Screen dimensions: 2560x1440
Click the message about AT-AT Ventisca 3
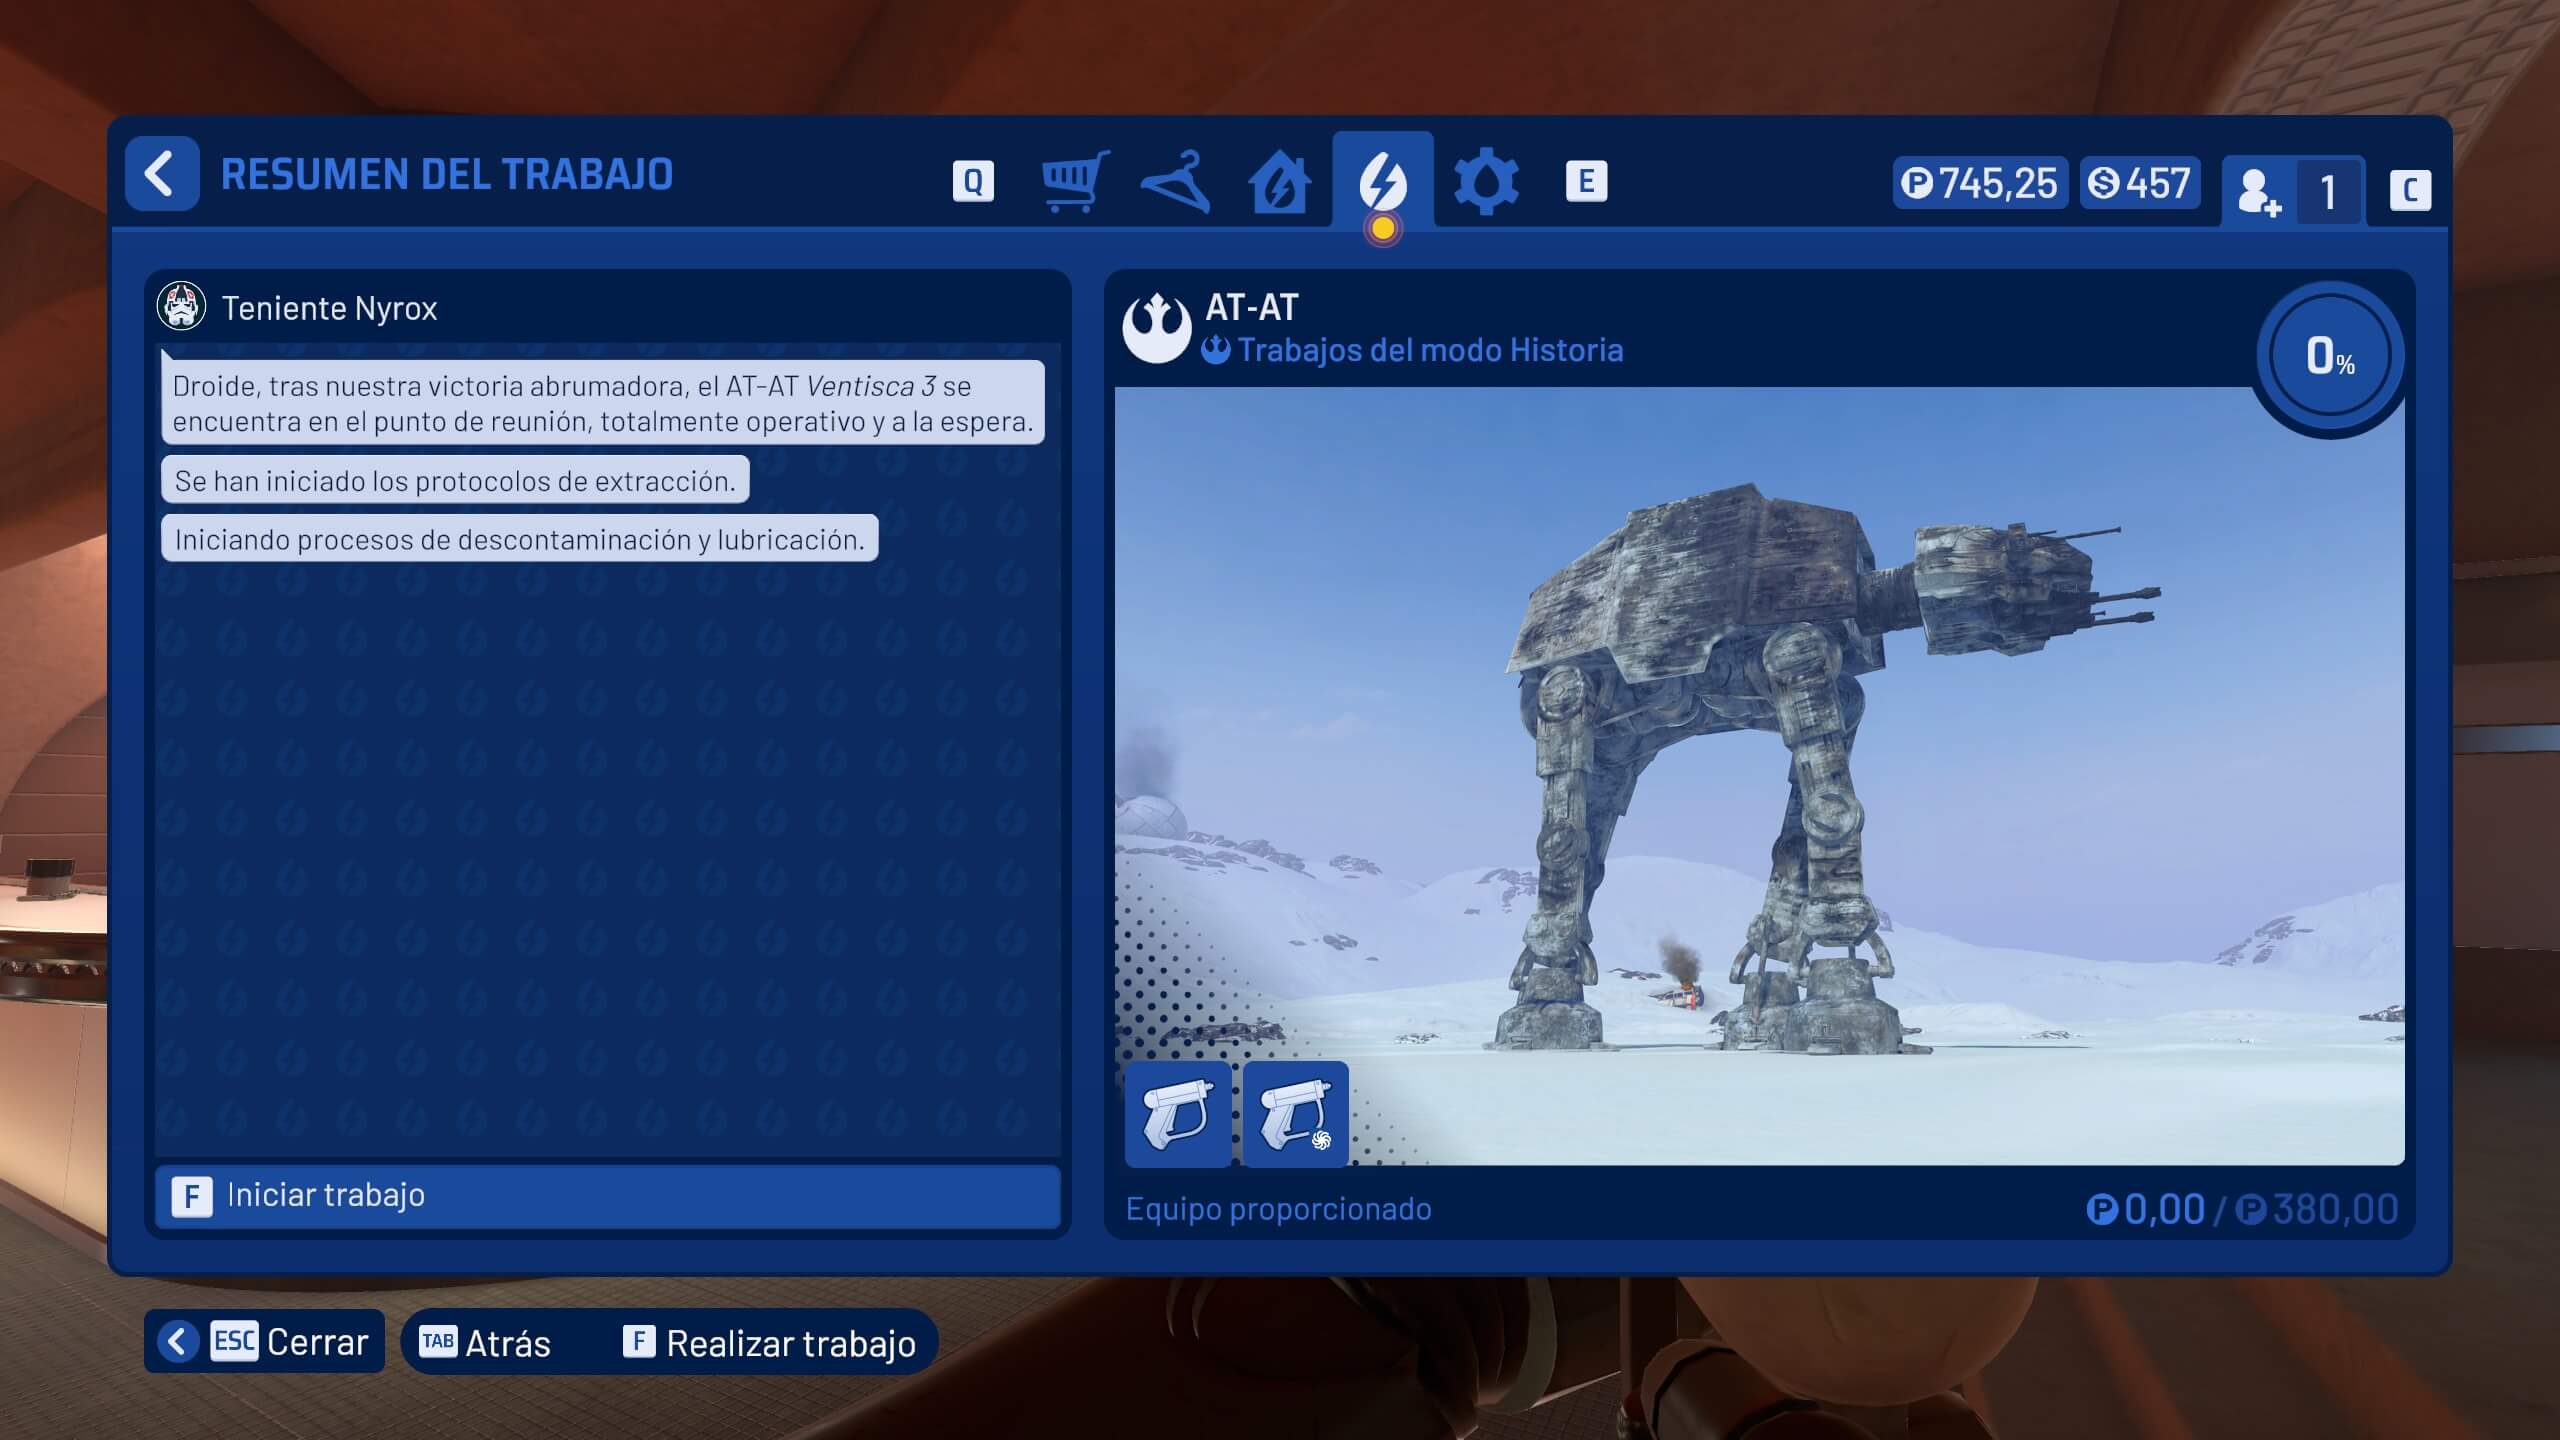[603, 403]
